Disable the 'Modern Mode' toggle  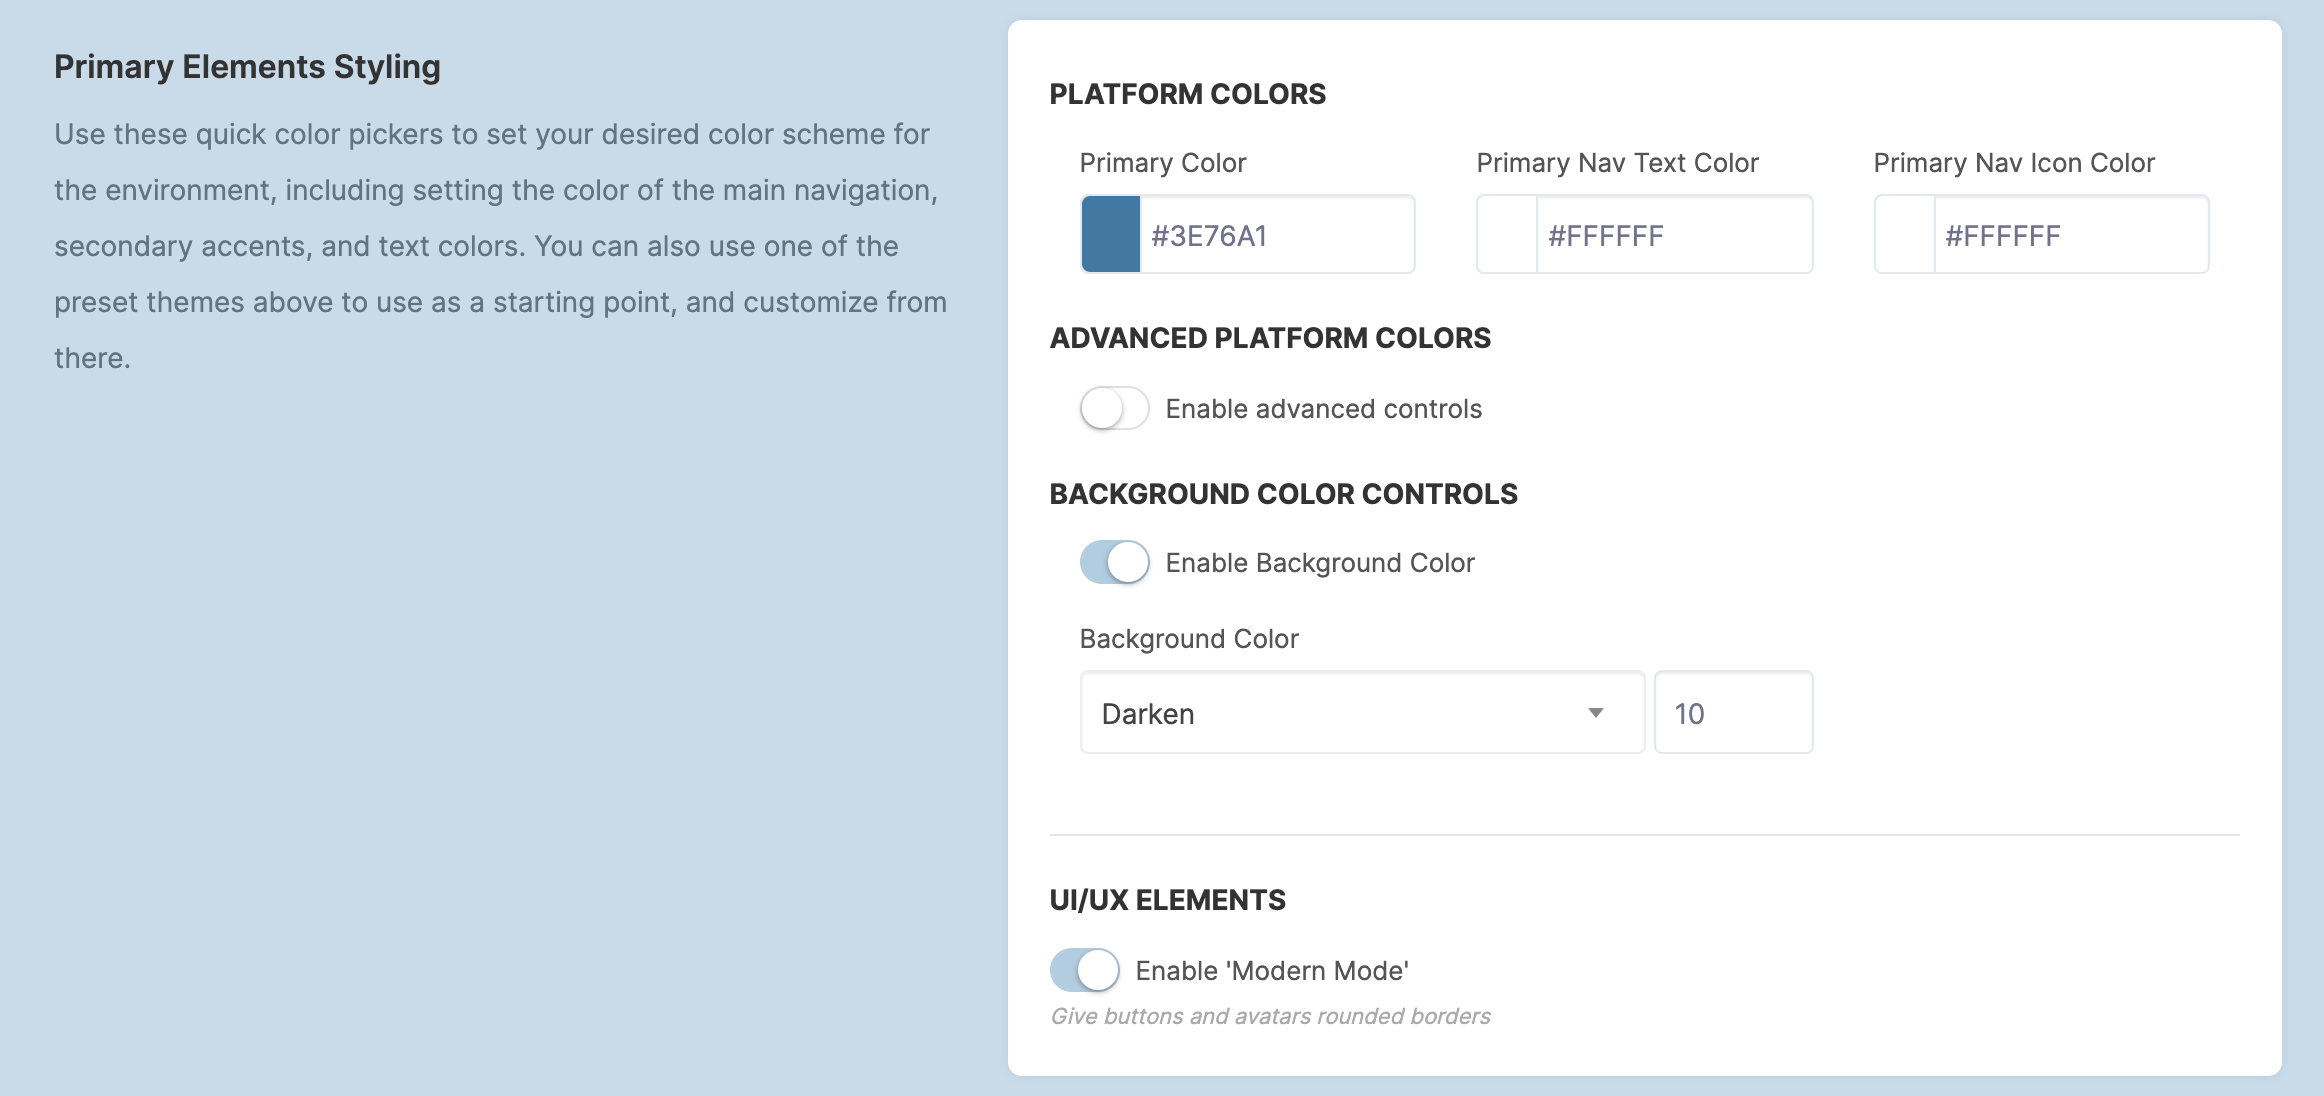click(1084, 970)
